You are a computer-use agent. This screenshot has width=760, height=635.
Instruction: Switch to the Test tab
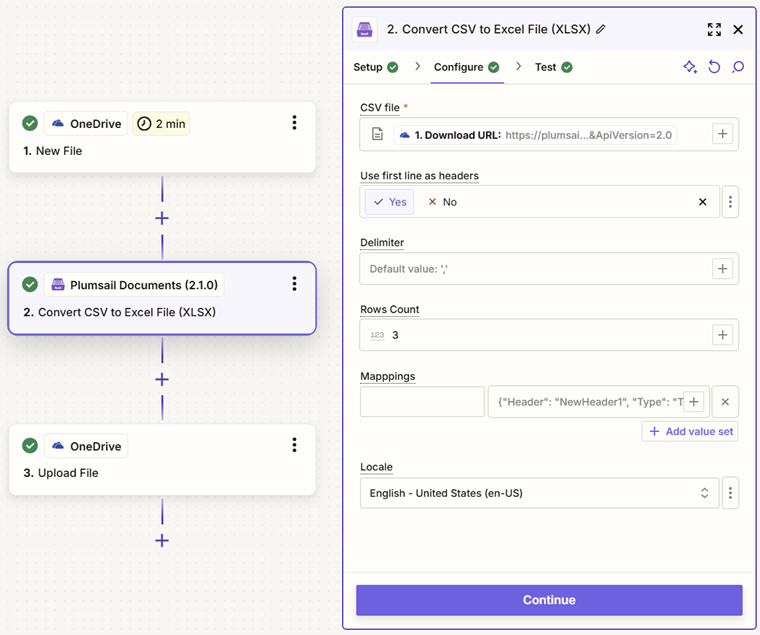coord(554,67)
